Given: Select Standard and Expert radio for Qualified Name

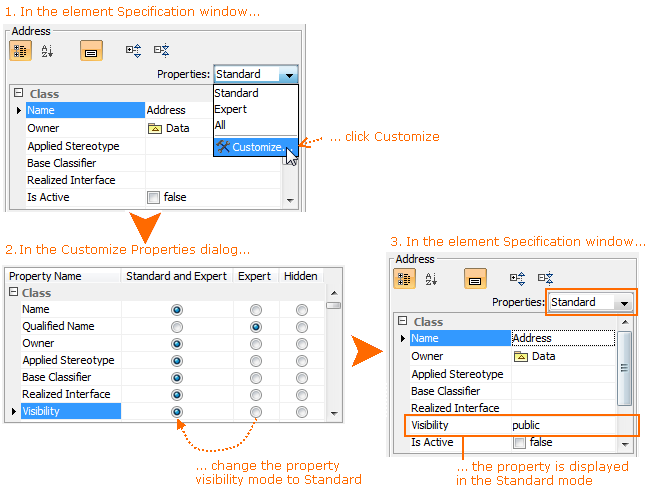Looking at the screenshot, I should click(x=177, y=327).
